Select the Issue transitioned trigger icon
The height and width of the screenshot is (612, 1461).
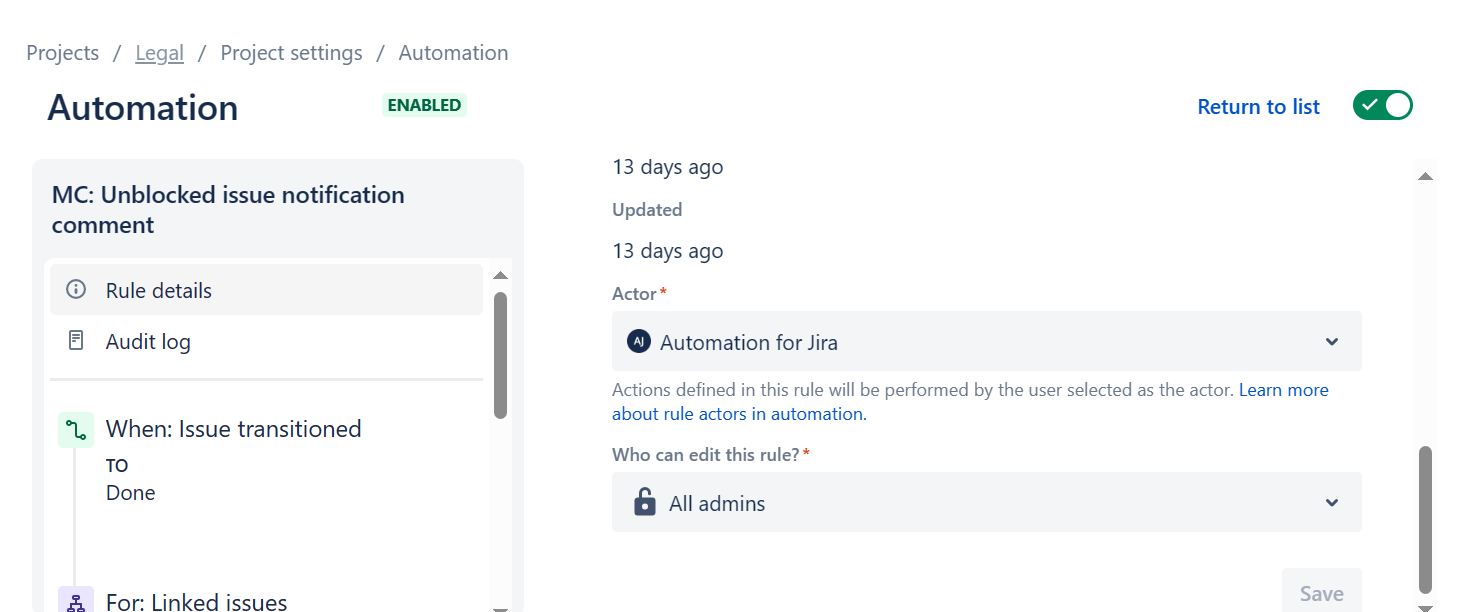pos(75,429)
